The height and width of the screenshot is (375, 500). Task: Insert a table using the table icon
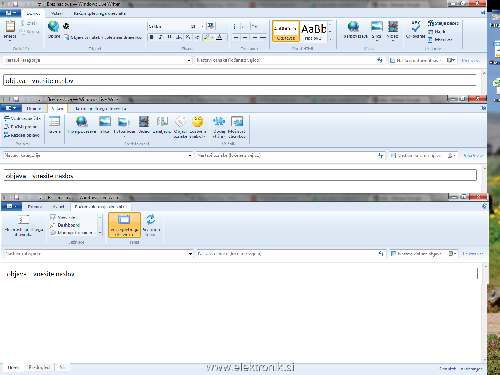pos(54,121)
